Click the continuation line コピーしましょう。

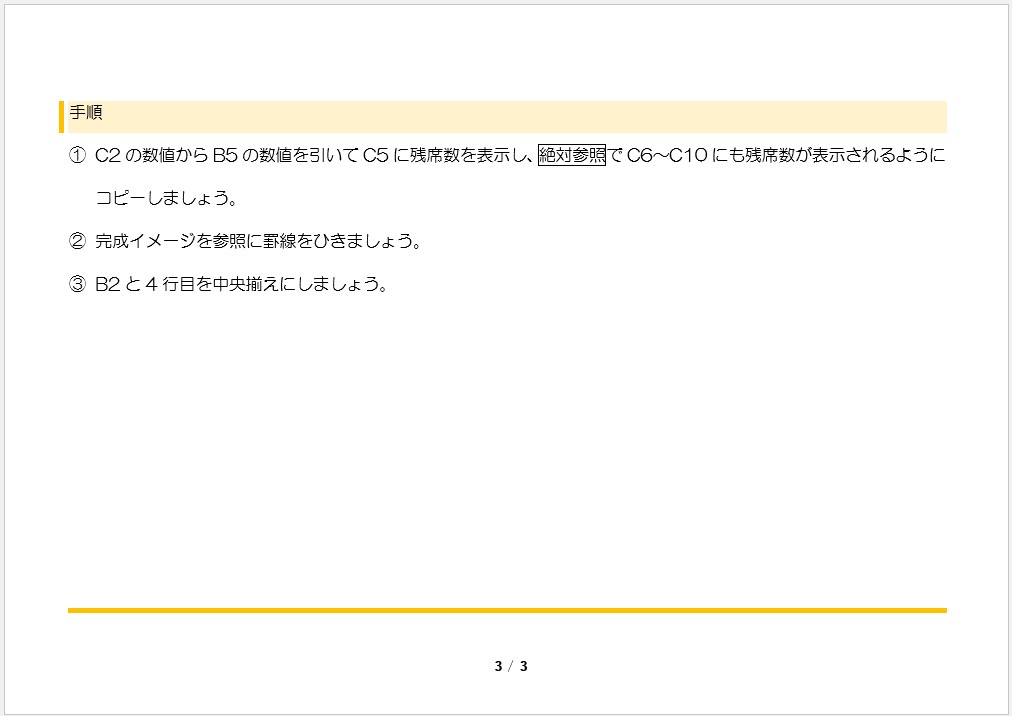point(167,198)
